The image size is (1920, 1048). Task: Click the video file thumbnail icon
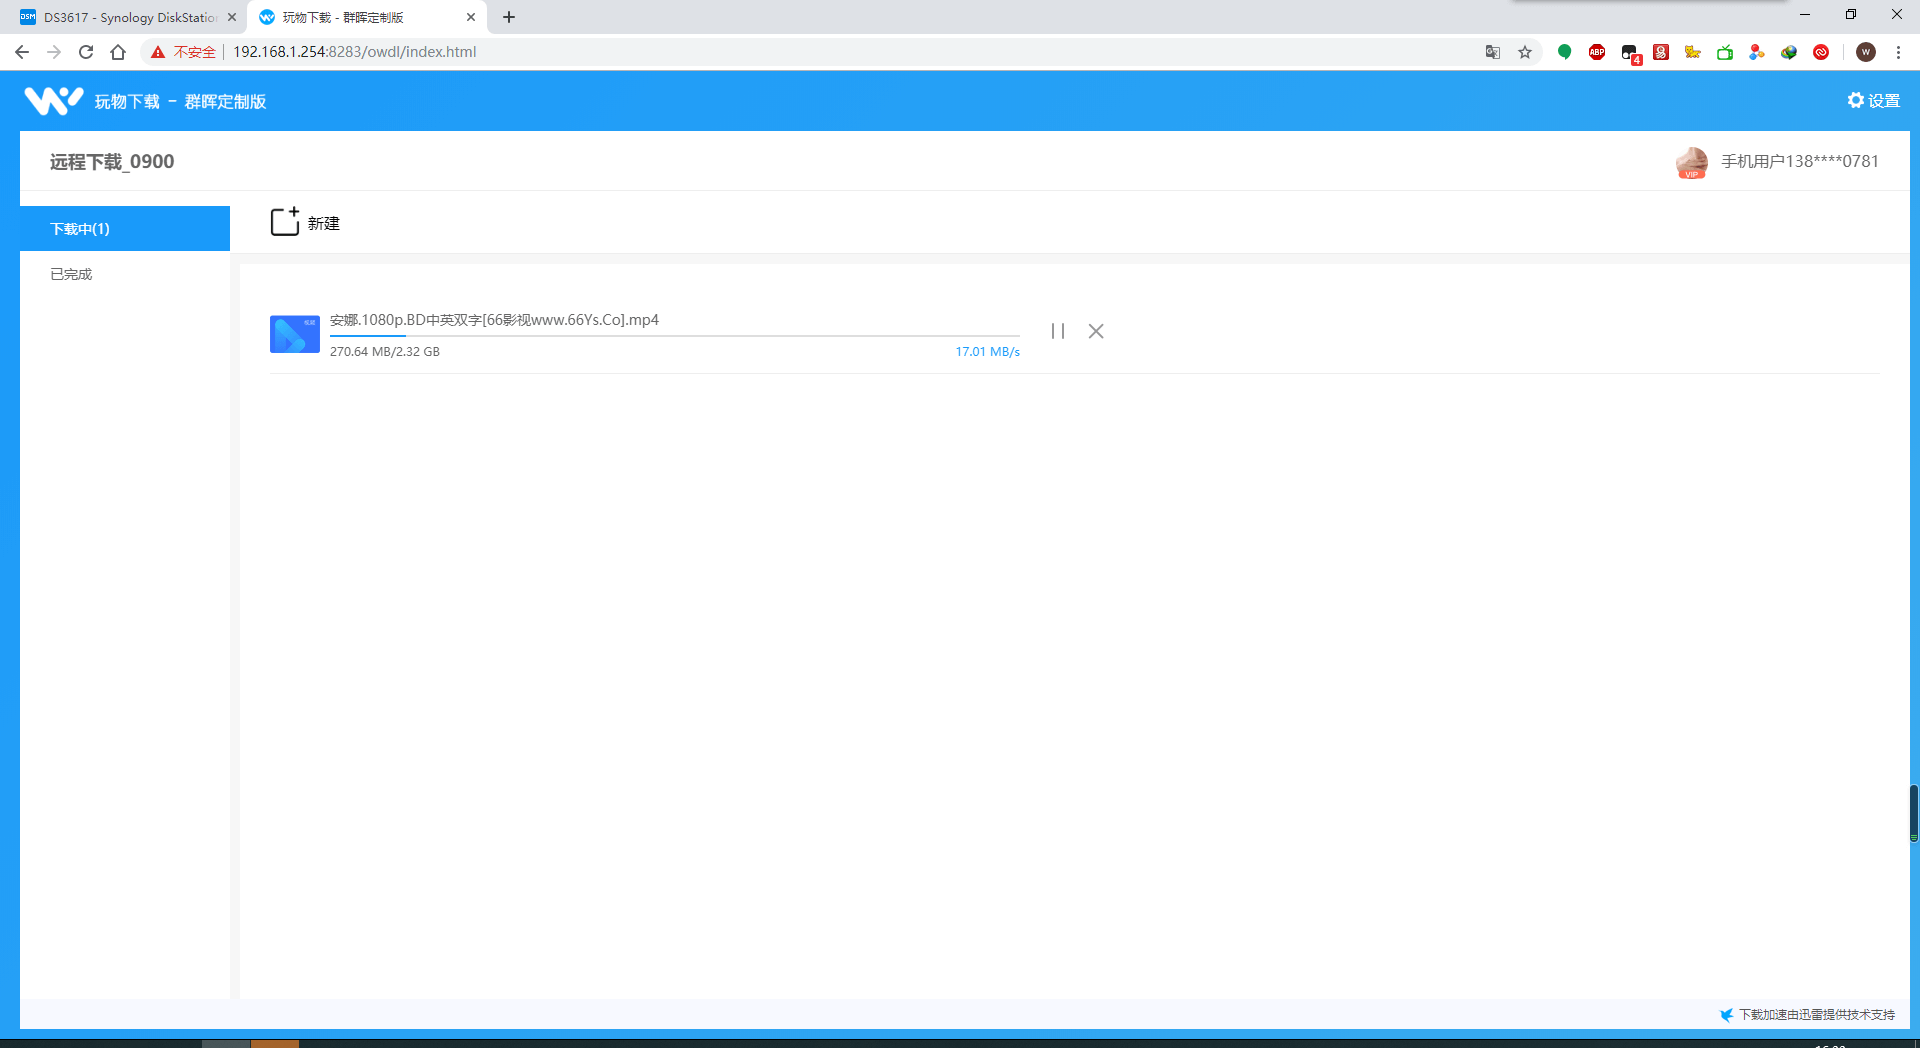[x=294, y=334]
